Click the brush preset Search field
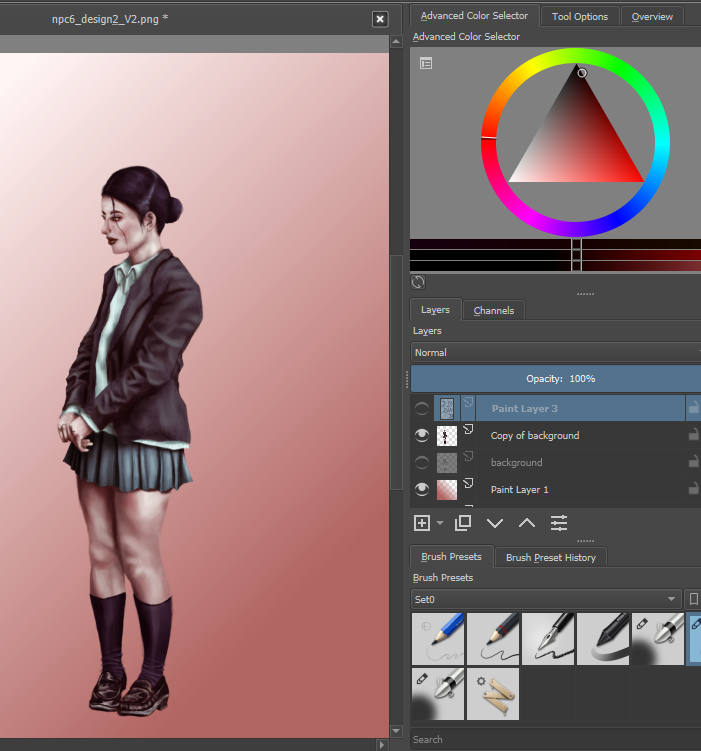 pos(555,740)
